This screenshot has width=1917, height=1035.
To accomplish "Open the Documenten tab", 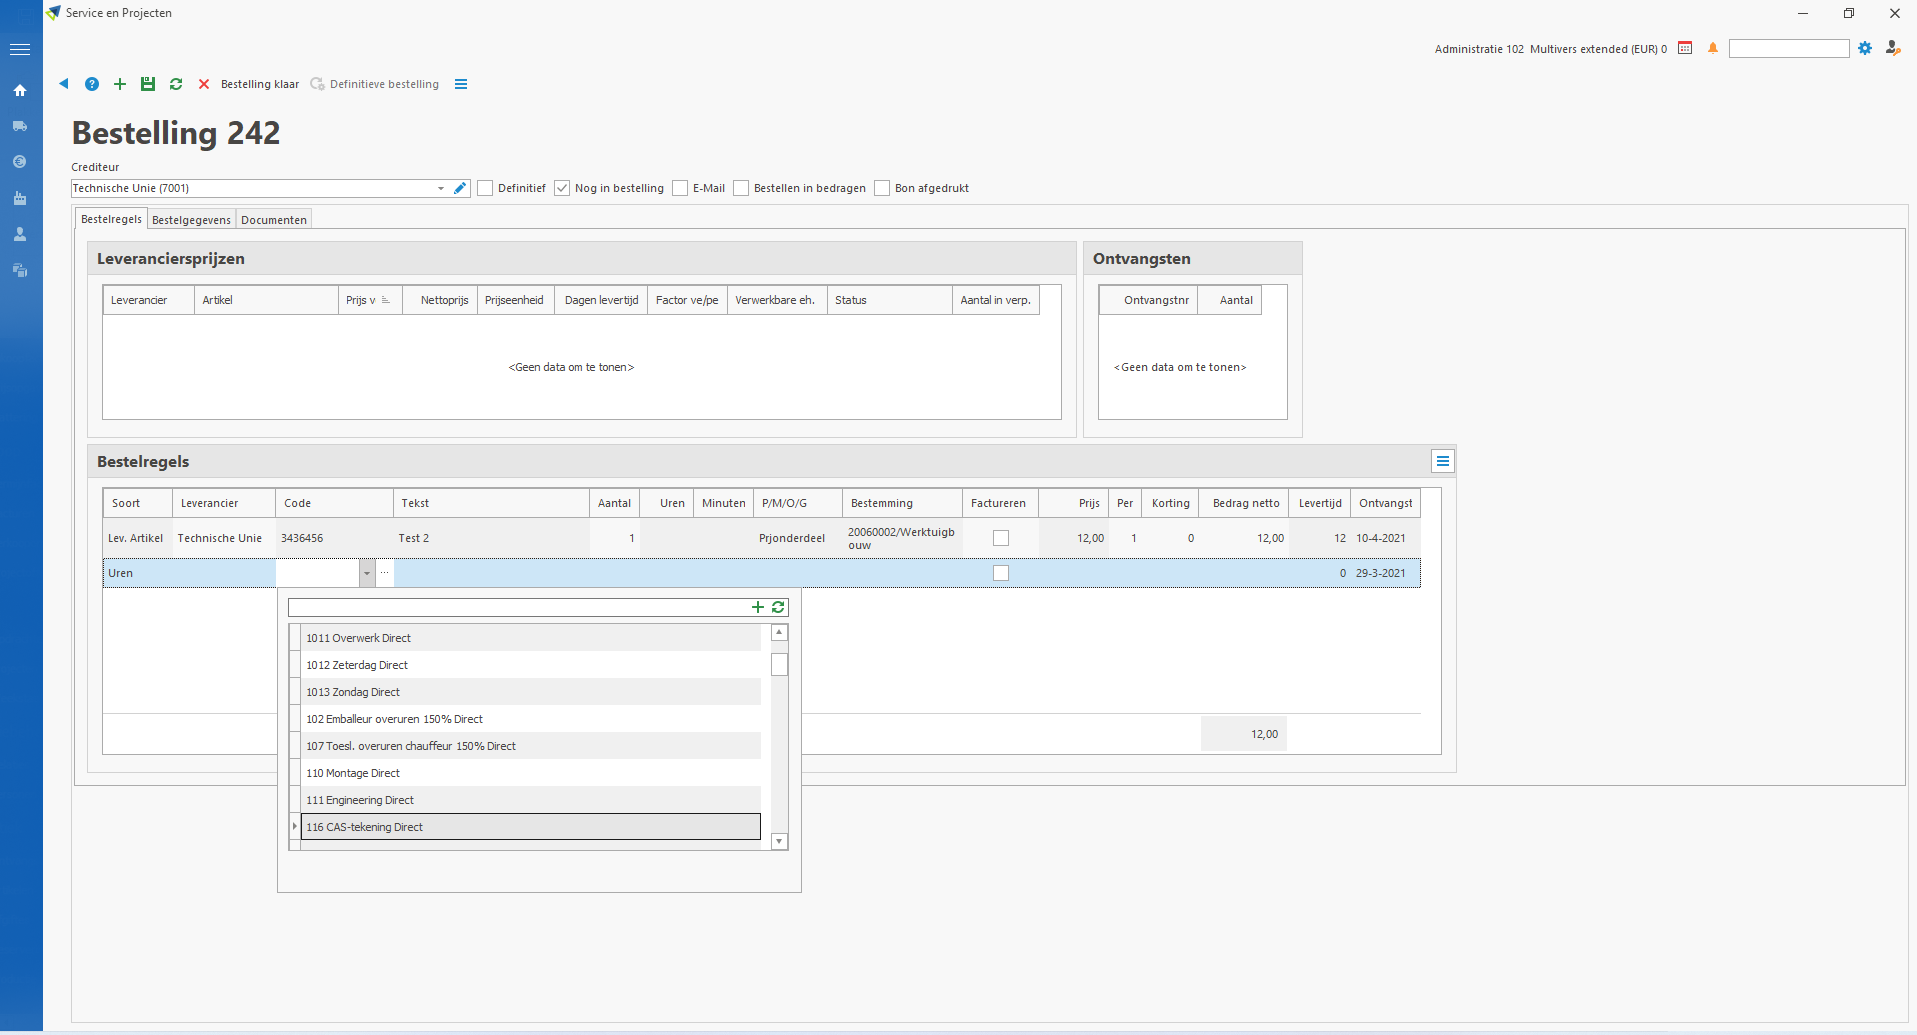I will click(274, 220).
